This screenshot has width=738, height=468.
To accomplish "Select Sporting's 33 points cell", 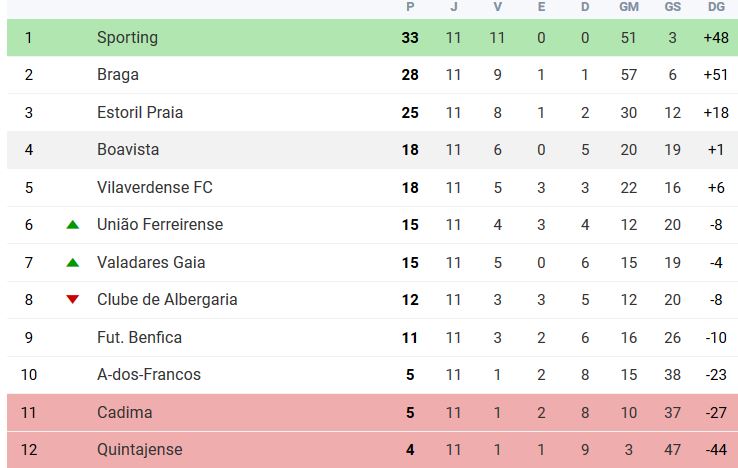I will 410,38.
